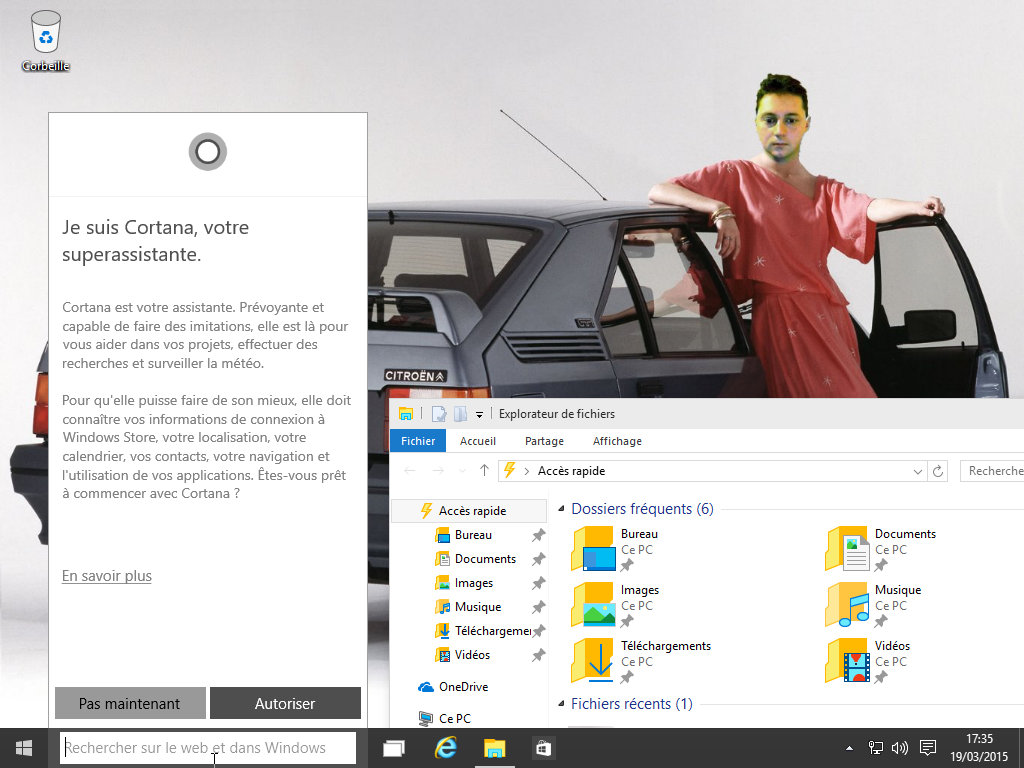Viewport: 1024px width, 768px height.
Task: Switch to the Affichage ribbon tab
Action: click(617, 440)
